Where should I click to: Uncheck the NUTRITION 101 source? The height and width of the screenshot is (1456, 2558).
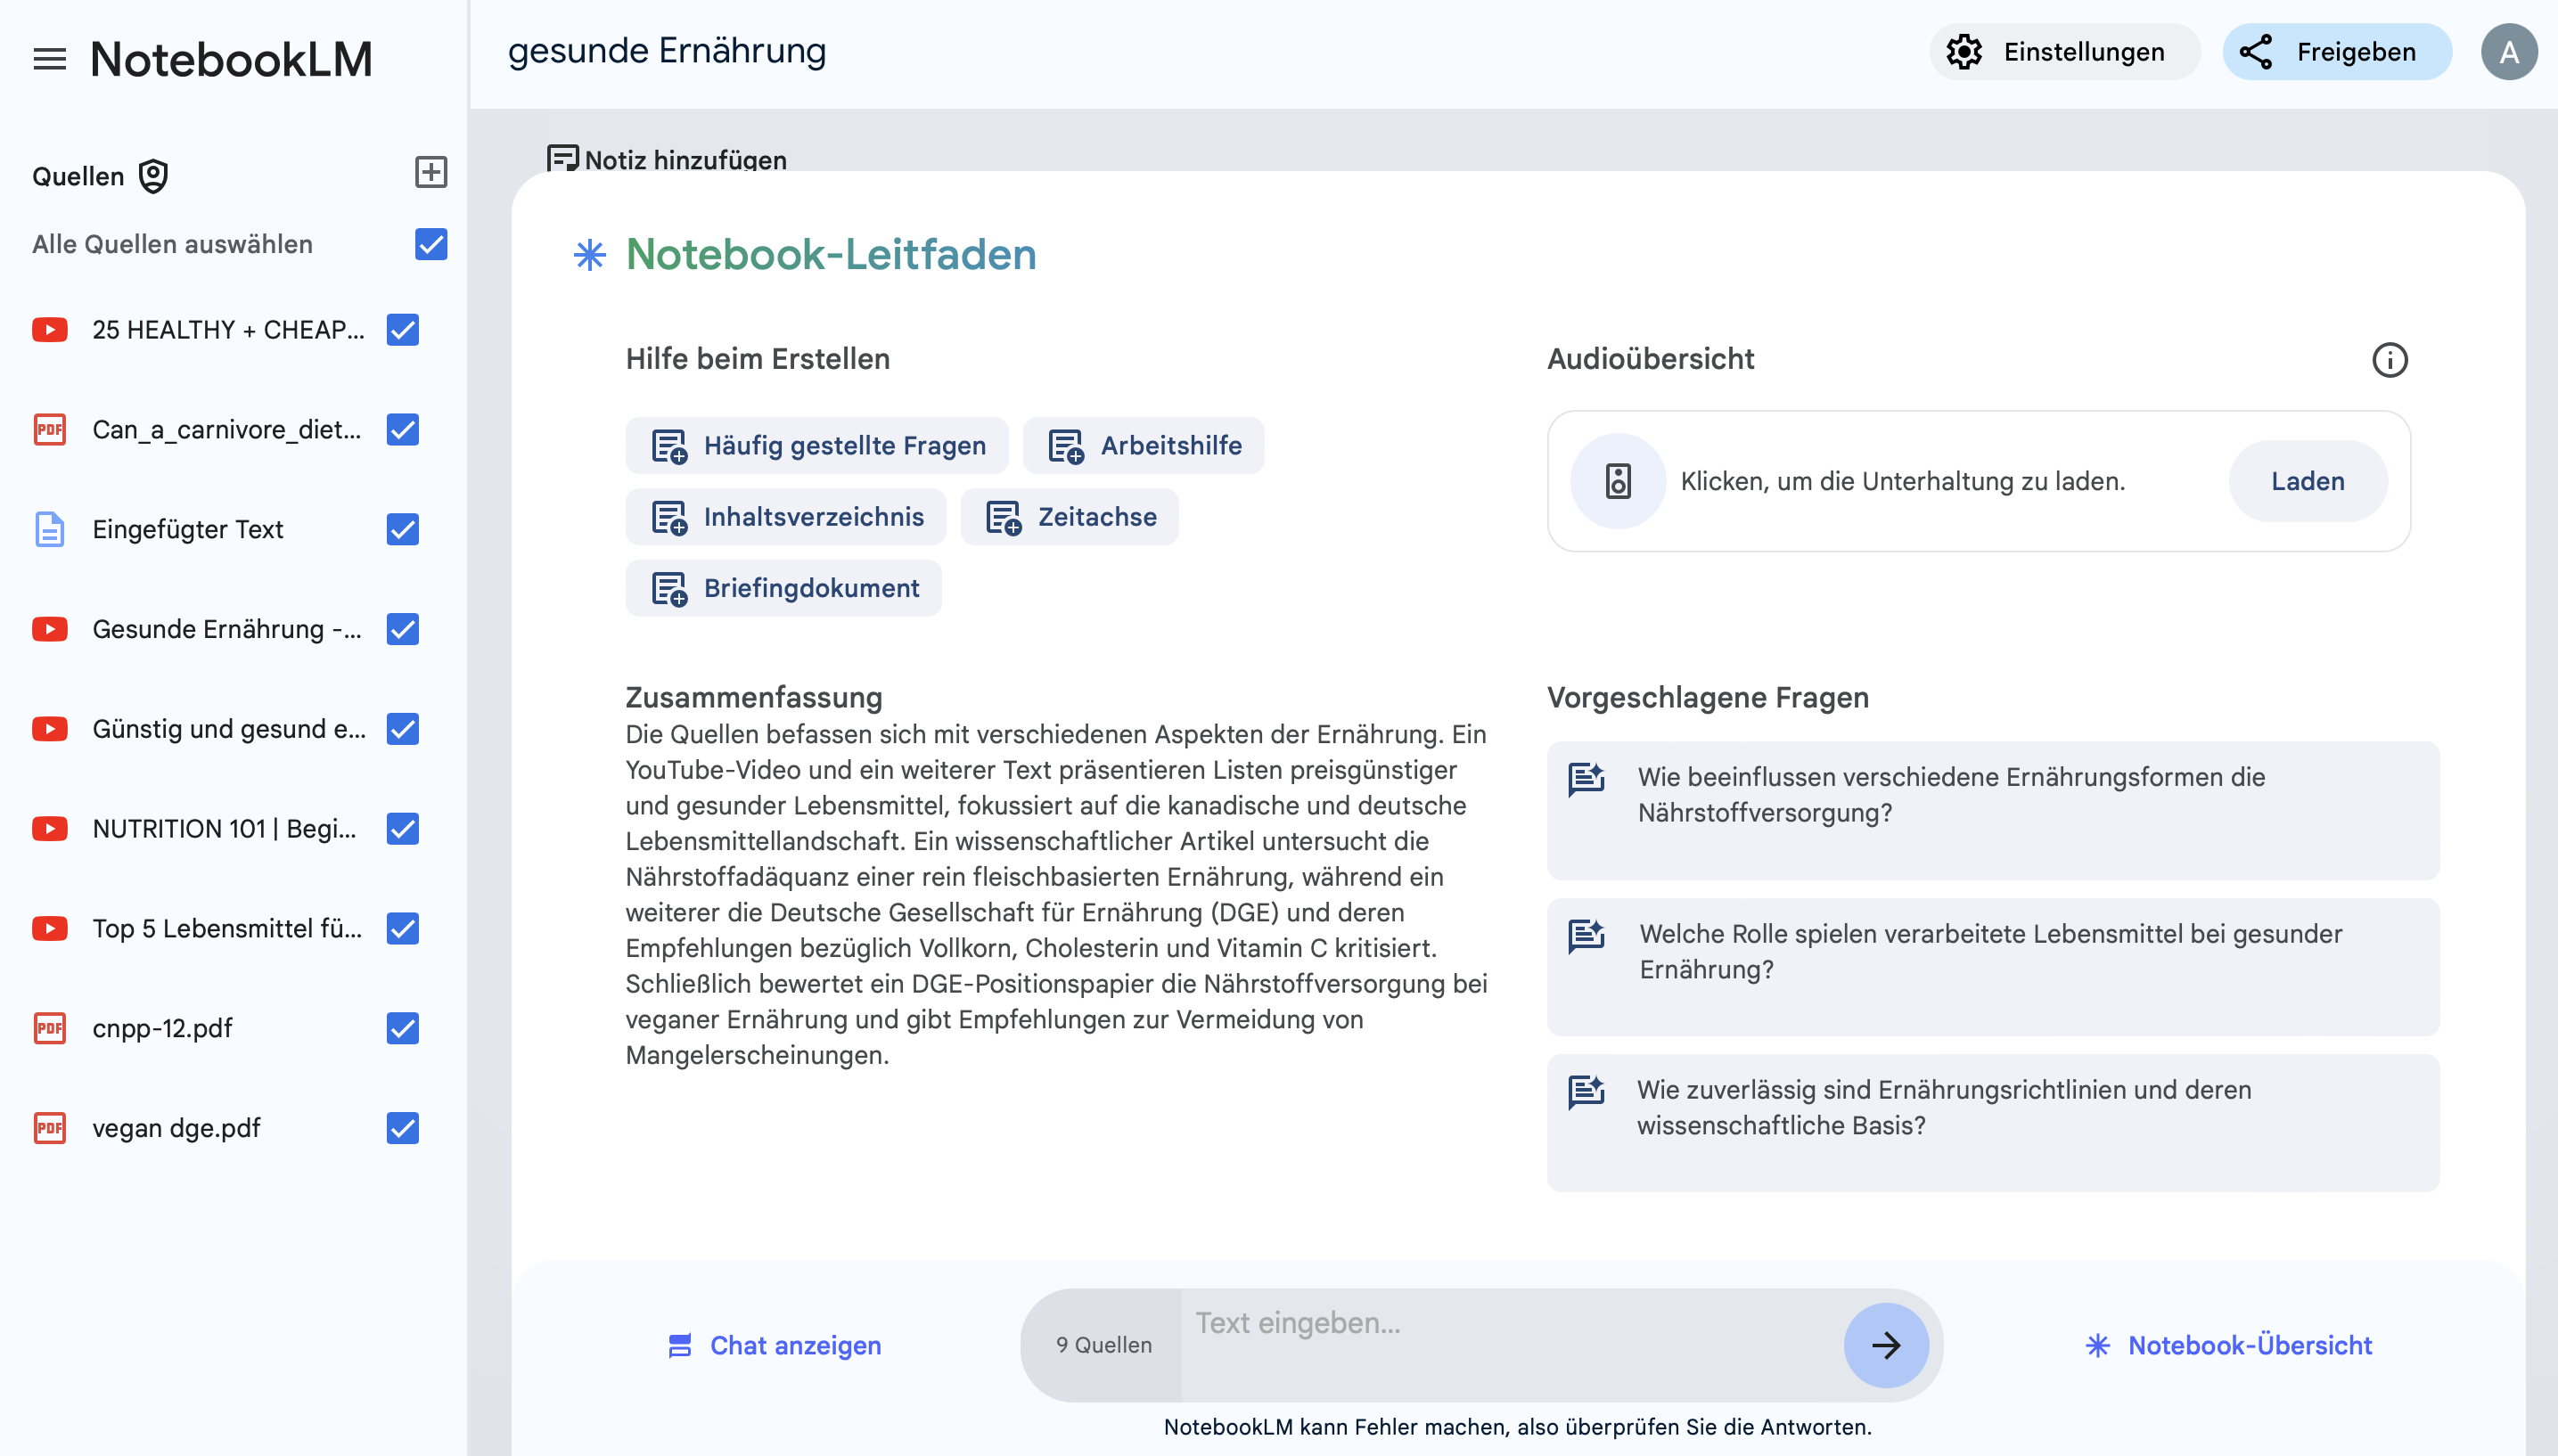(403, 829)
